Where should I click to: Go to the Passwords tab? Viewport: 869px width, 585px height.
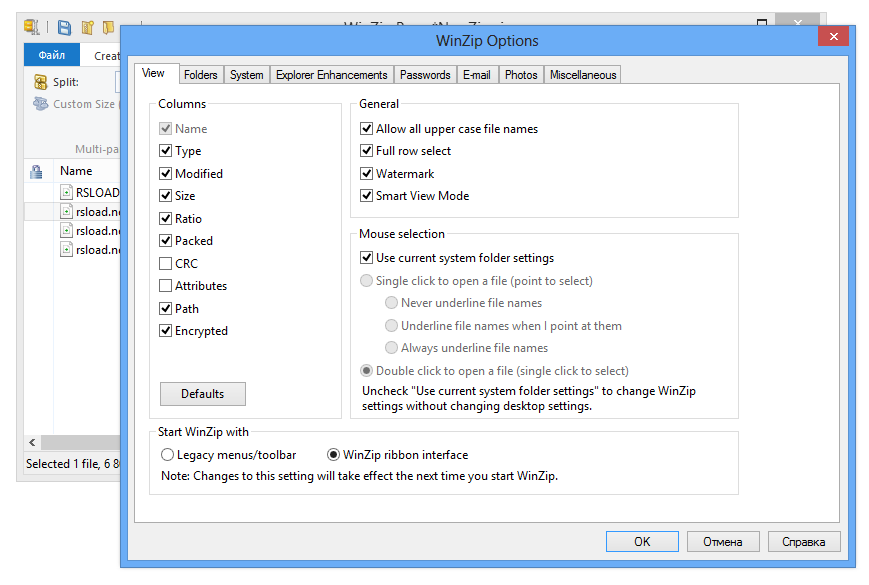tap(425, 75)
